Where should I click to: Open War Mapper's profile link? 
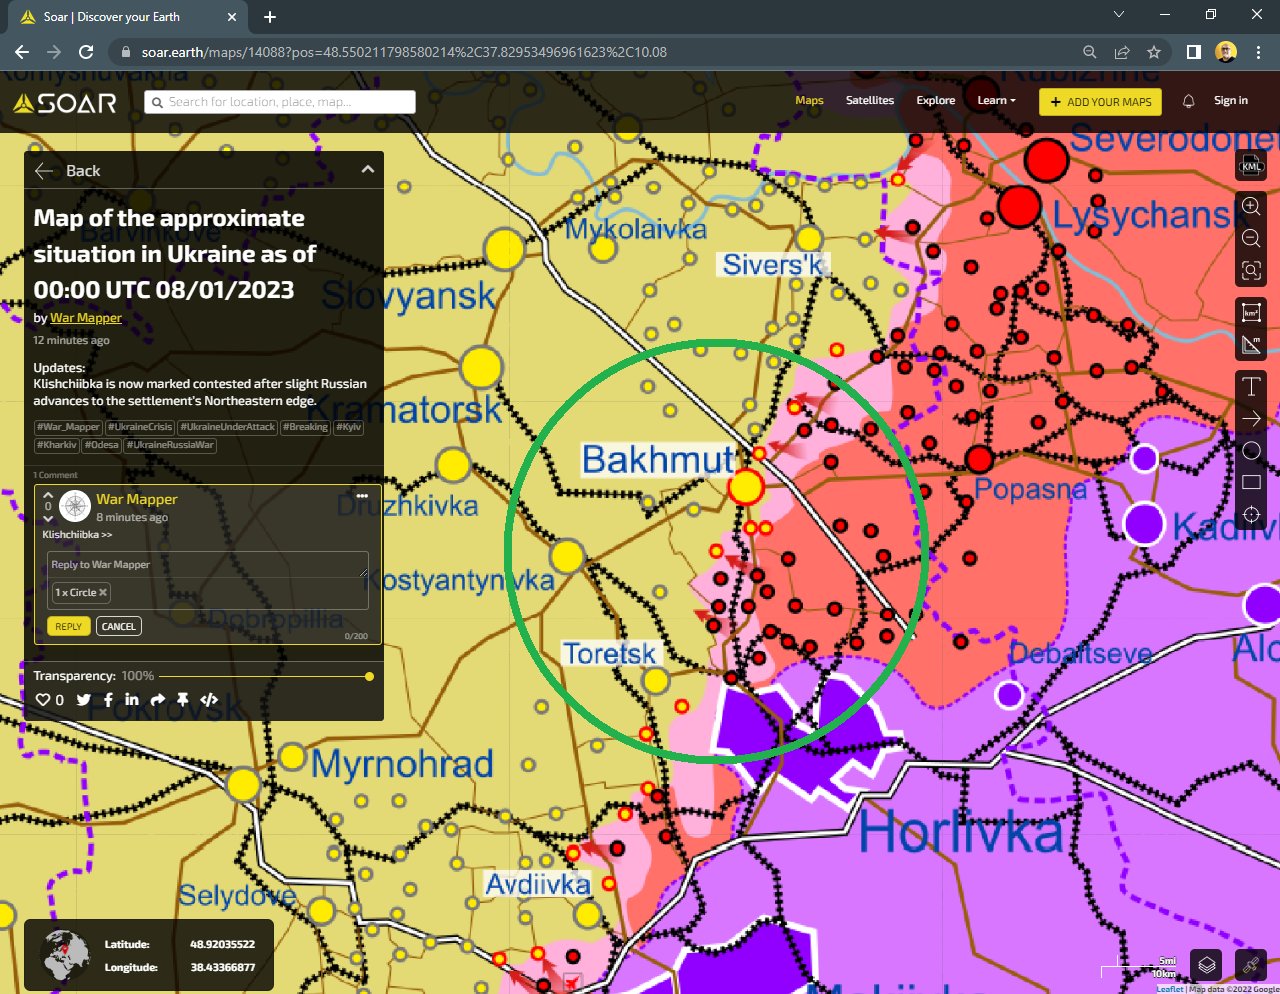coord(86,317)
